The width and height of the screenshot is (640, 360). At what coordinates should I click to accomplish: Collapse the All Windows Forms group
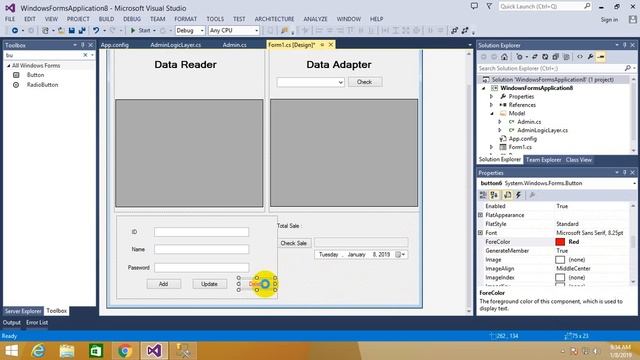[8, 66]
